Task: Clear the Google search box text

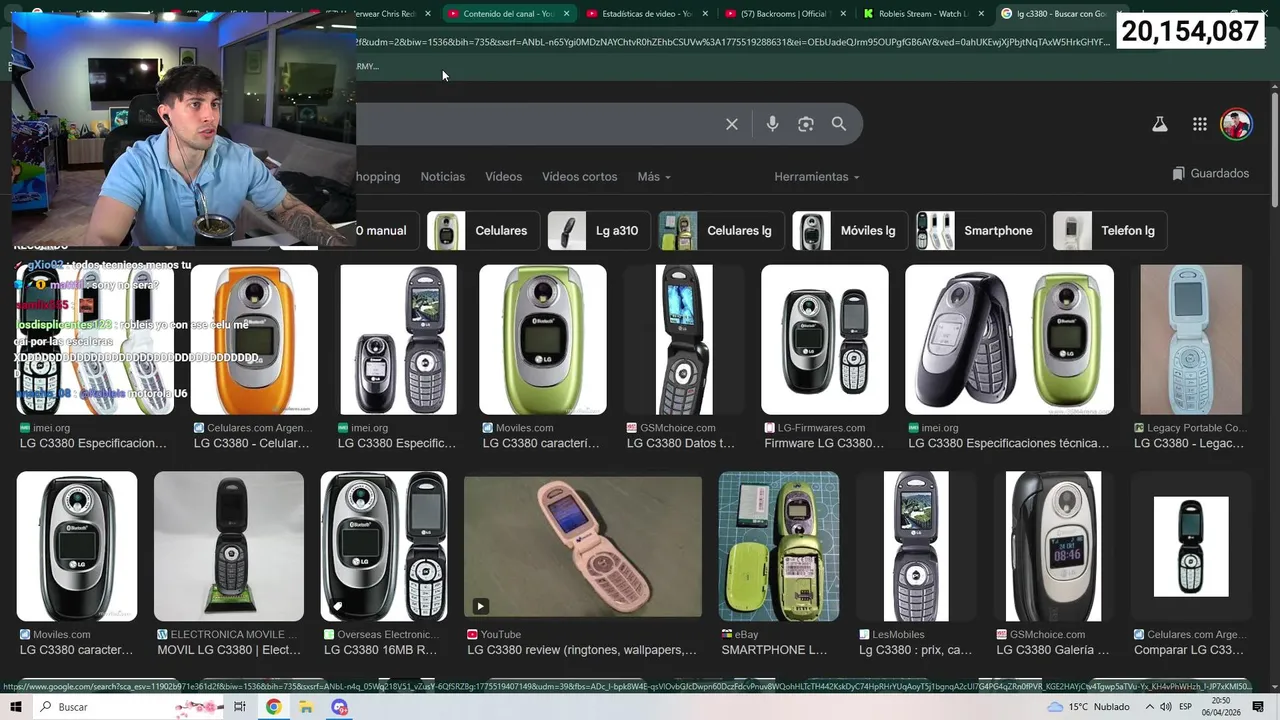Action: pos(732,124)
